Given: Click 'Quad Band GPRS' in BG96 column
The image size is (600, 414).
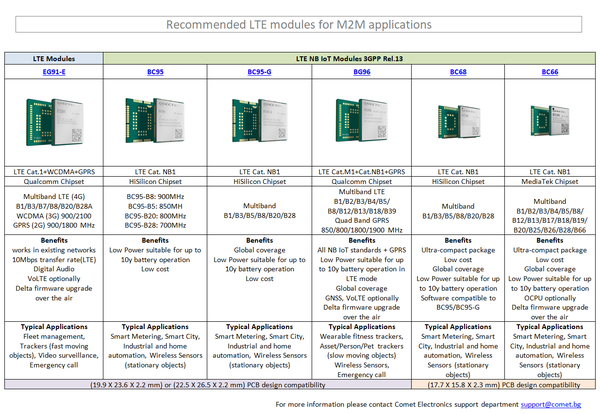Looking at the screenshot, I should 362,220.
